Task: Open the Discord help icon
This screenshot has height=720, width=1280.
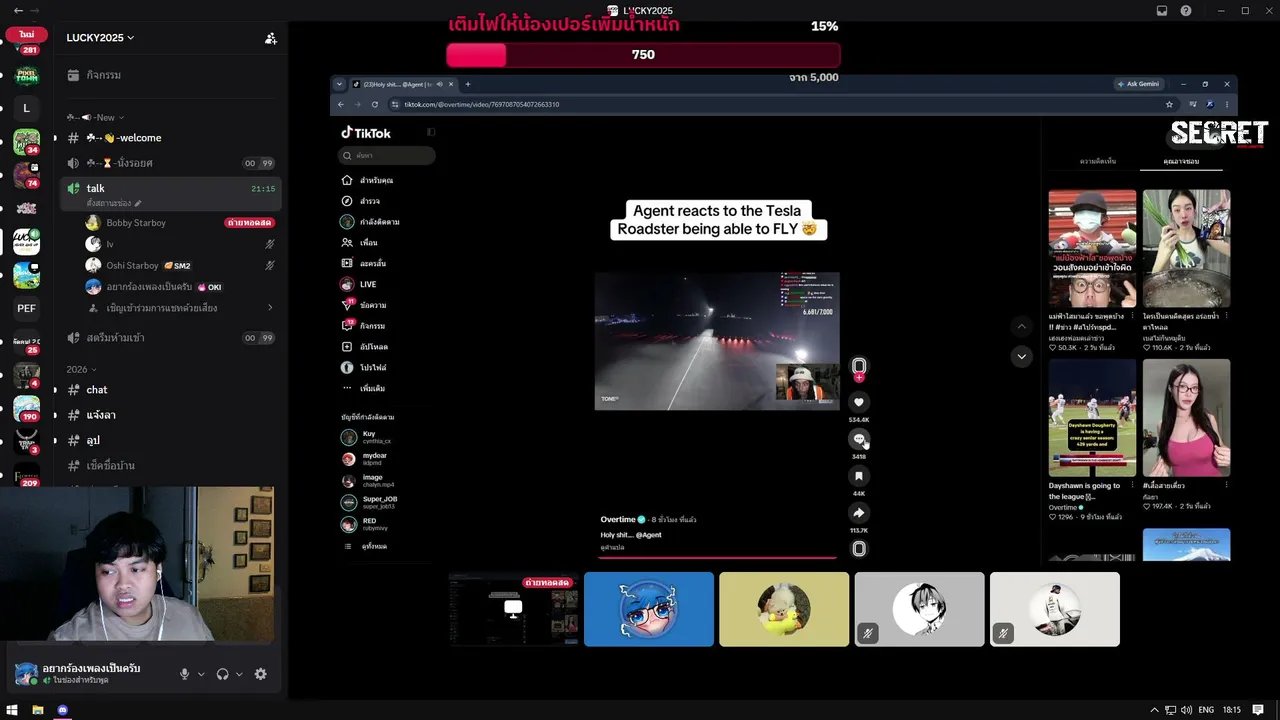Action: (1186, 11)
